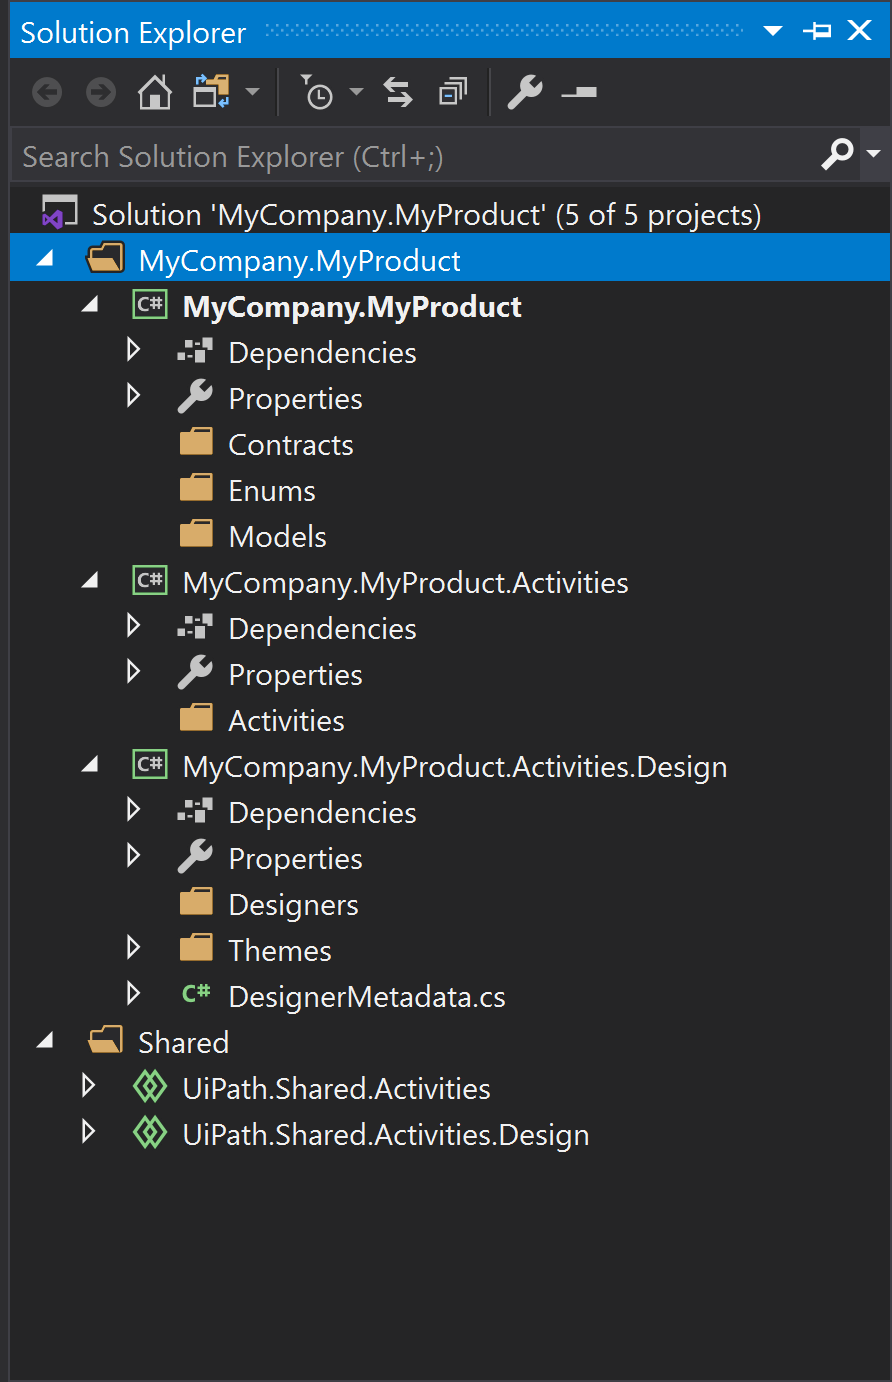Click Properties wrench under MyCompany.MyProduct project

(195, 397)
